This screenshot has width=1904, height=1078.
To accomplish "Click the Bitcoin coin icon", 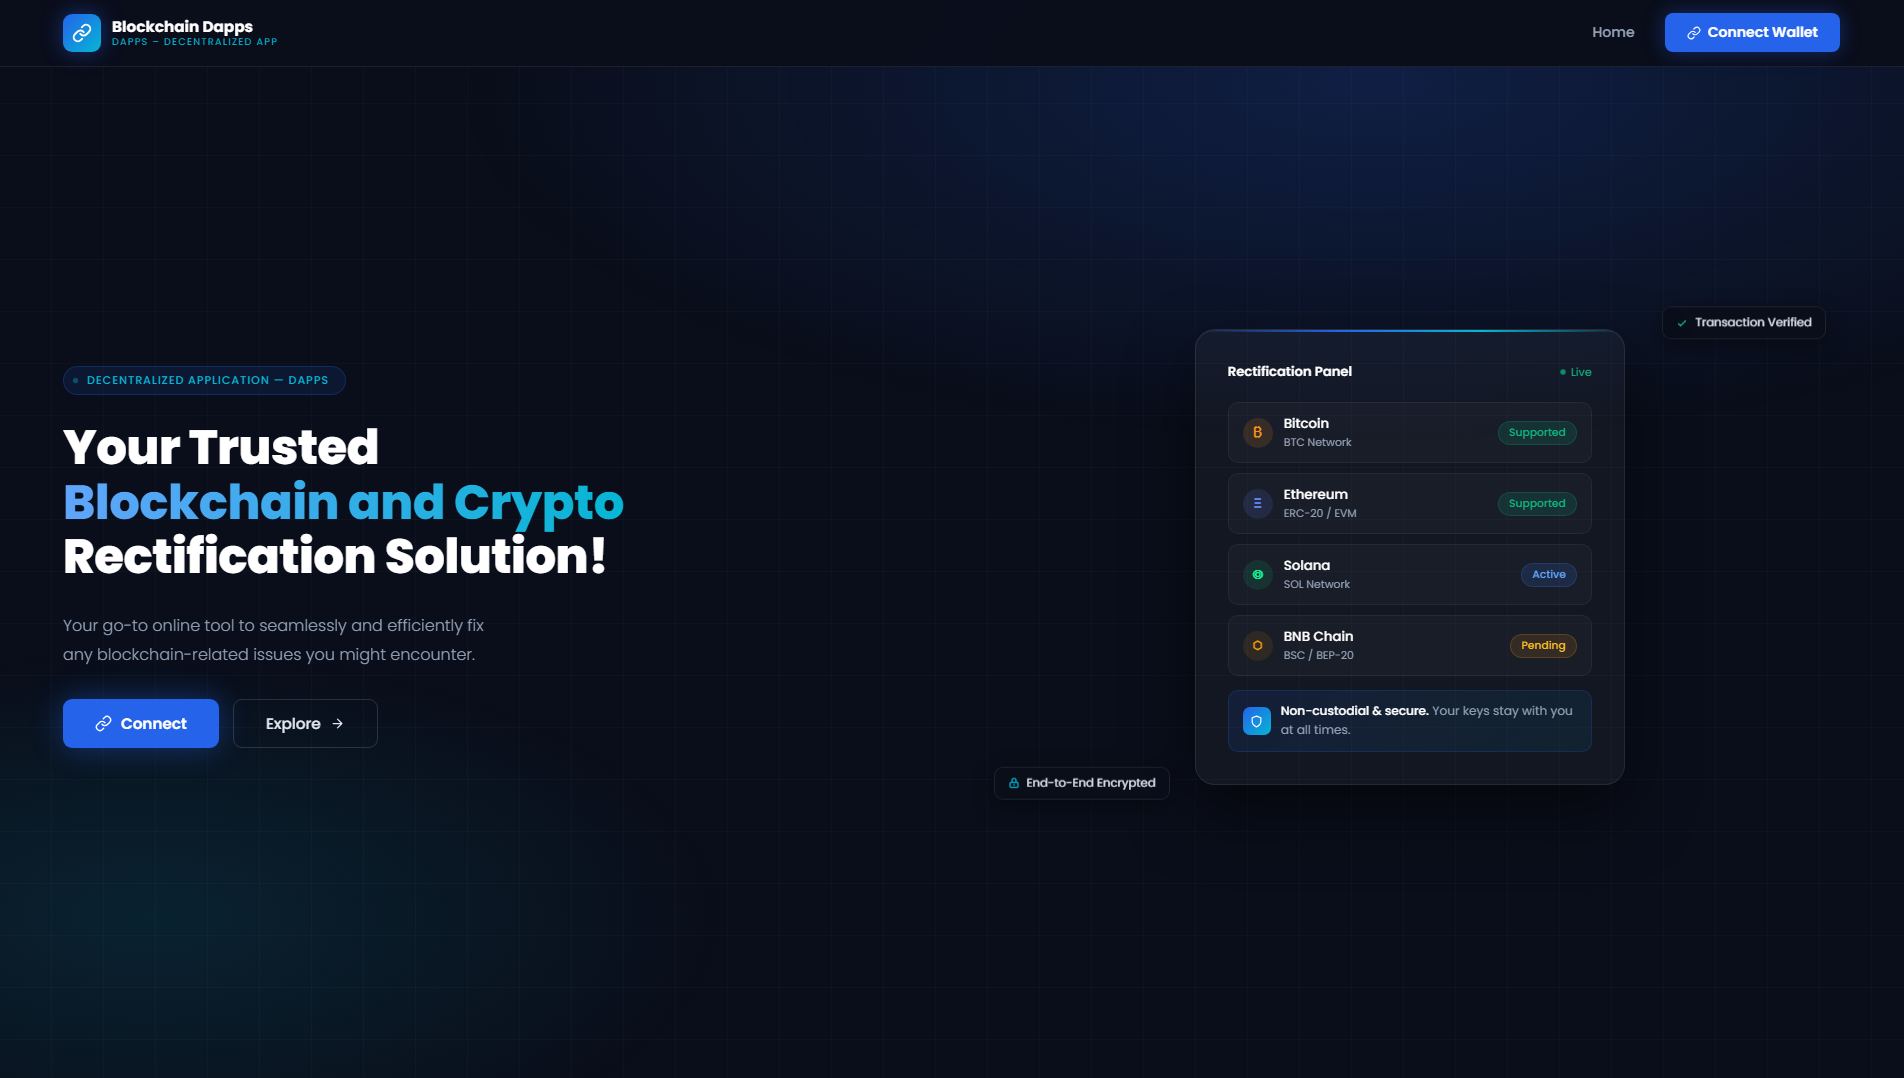I will [x=1257, y=433].
